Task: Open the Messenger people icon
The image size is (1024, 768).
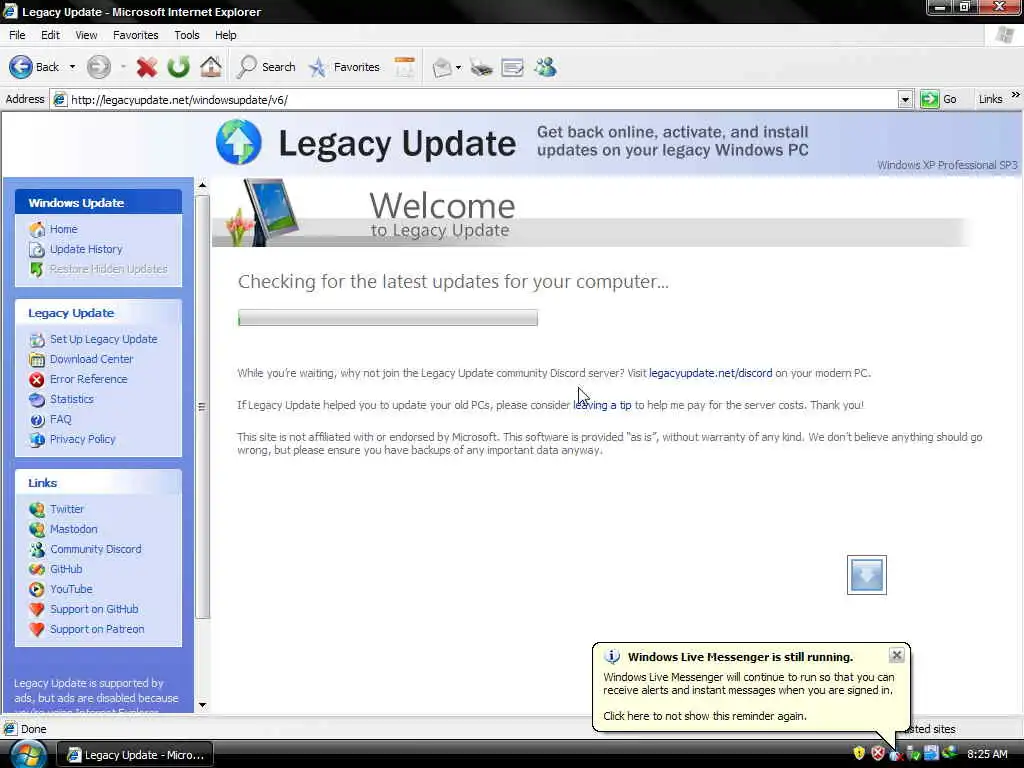Action: point(545,67)
